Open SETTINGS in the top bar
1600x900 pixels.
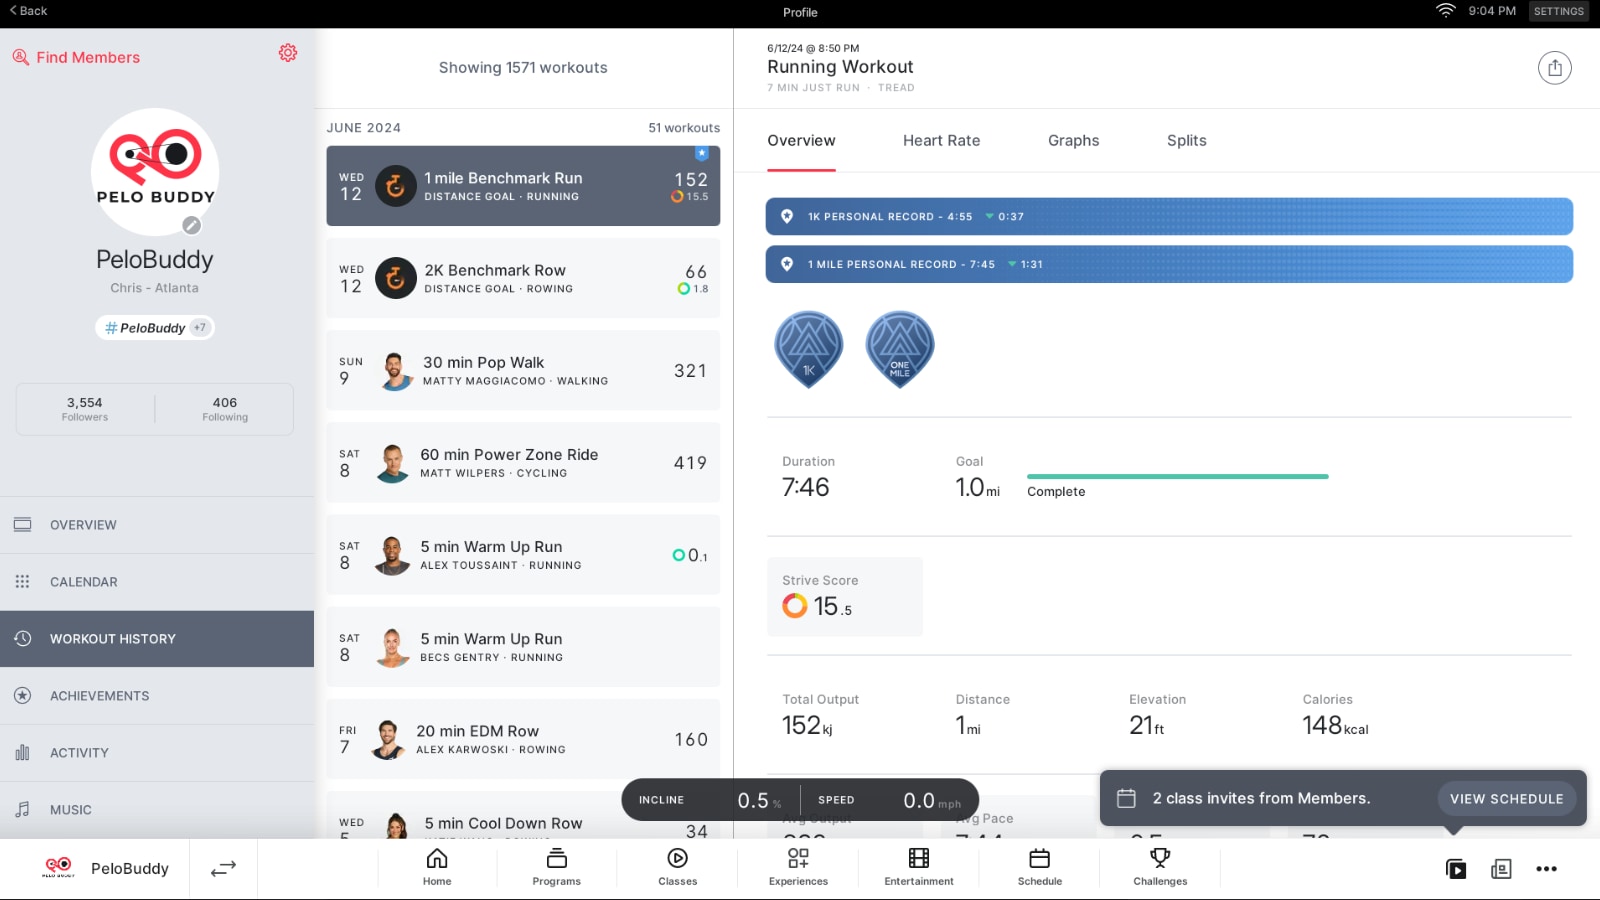pos(1559,12)
